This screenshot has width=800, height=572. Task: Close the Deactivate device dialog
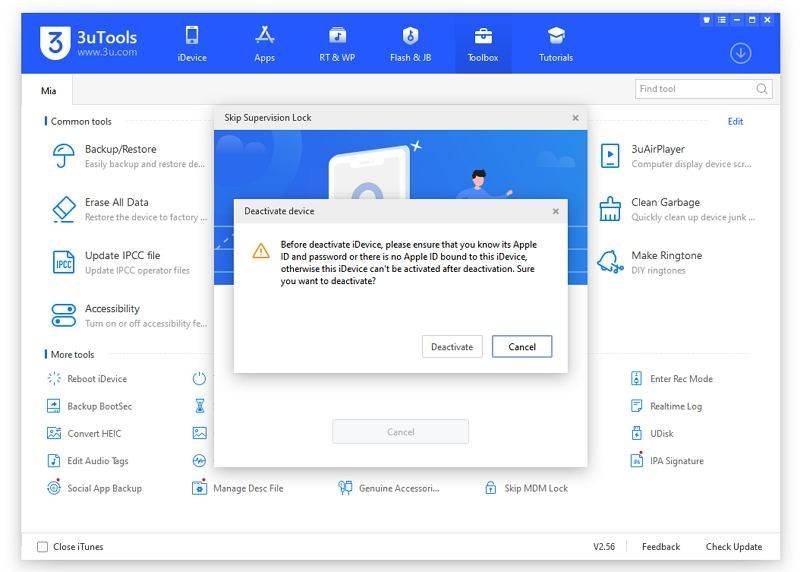[x=555, y=211]
